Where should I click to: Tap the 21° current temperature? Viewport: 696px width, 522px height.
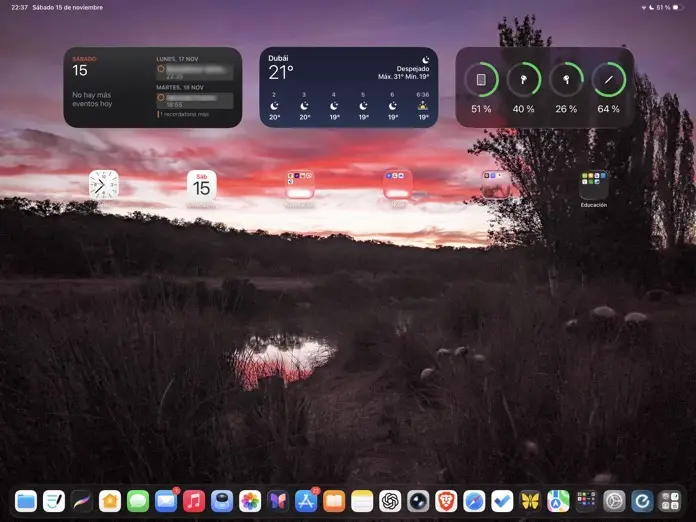tap(281, 72)
